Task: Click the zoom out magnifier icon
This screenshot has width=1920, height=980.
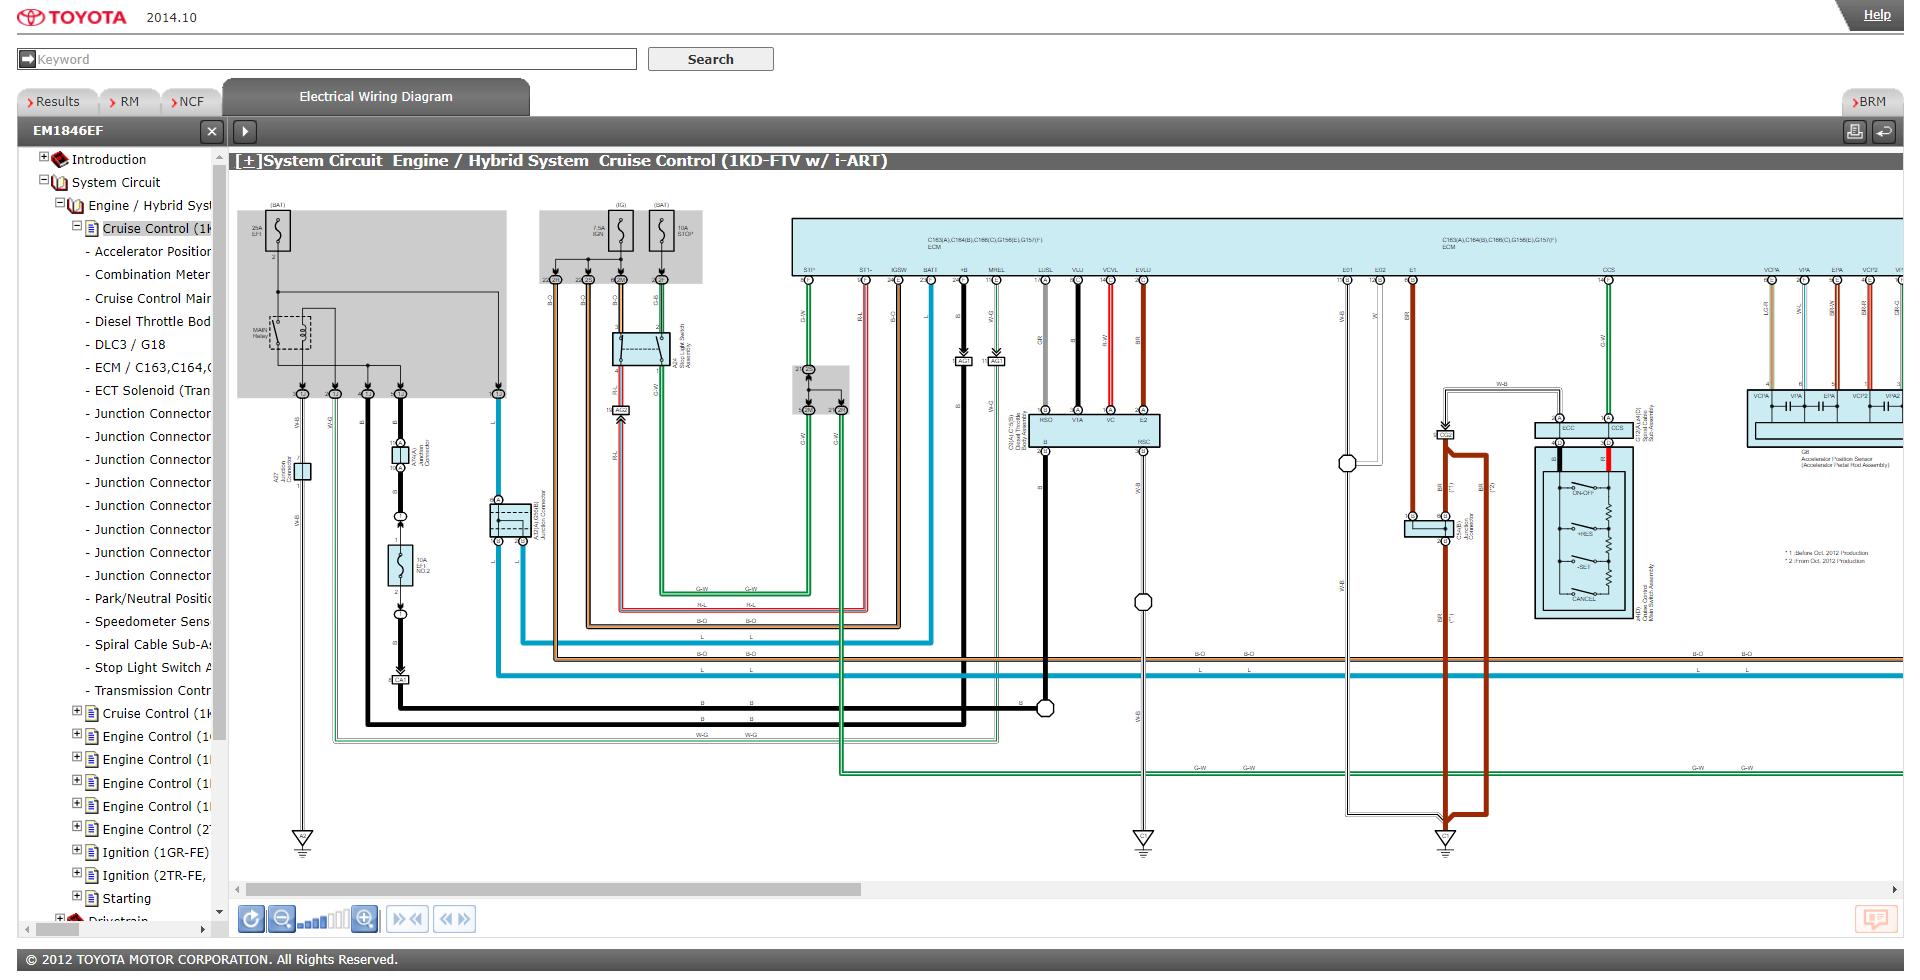Action: coord(282,919)
